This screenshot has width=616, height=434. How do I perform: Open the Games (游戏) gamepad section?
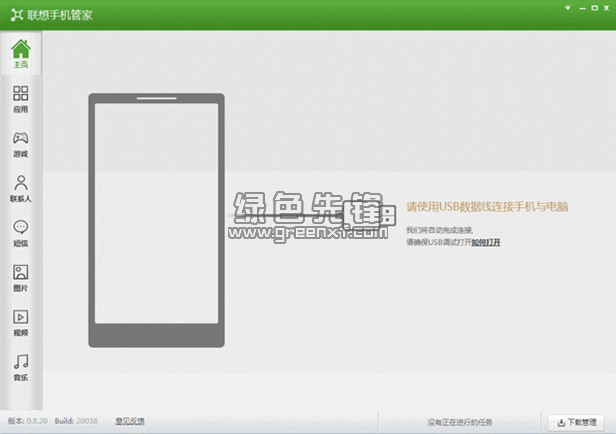tap(21, 144)
